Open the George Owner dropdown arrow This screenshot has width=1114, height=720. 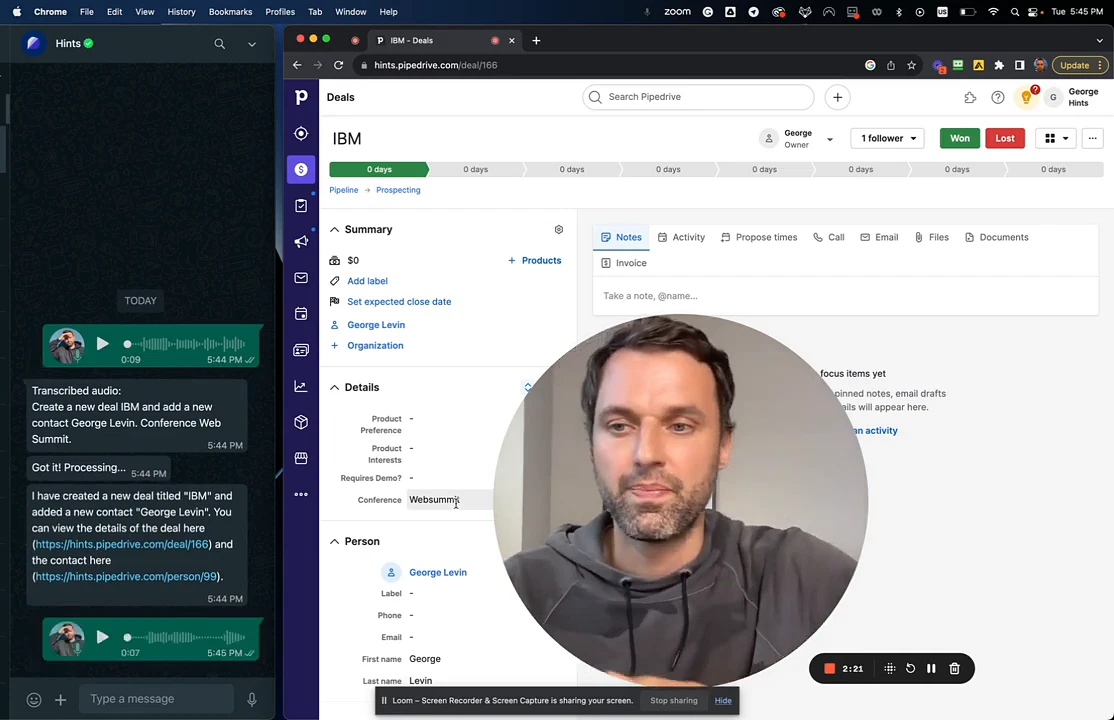click(829, 139)
